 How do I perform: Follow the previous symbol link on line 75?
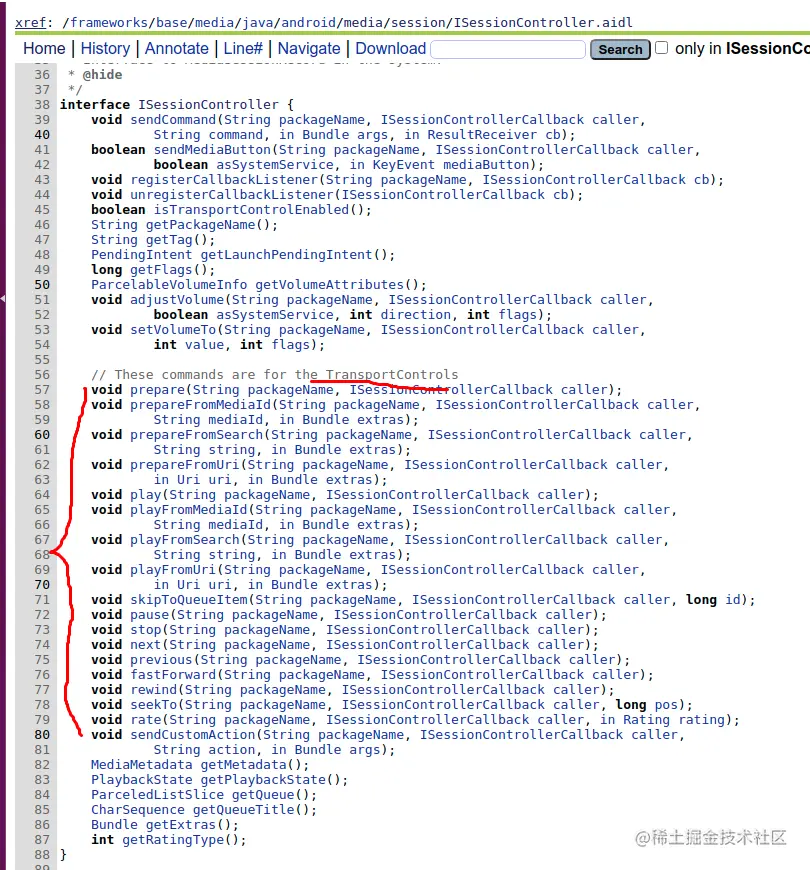coord(161,659)
